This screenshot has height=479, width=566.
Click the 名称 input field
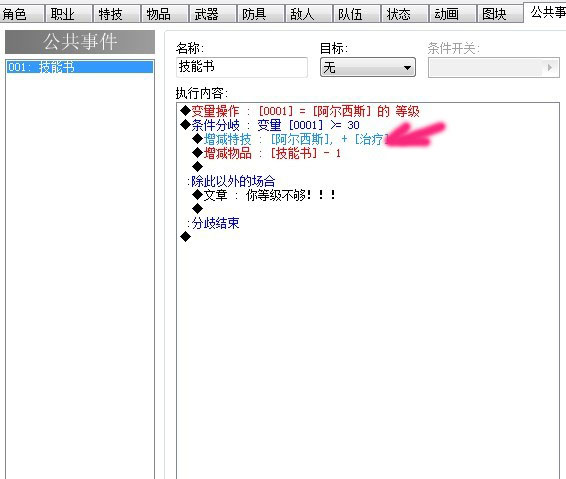click(x=242, y=67)
